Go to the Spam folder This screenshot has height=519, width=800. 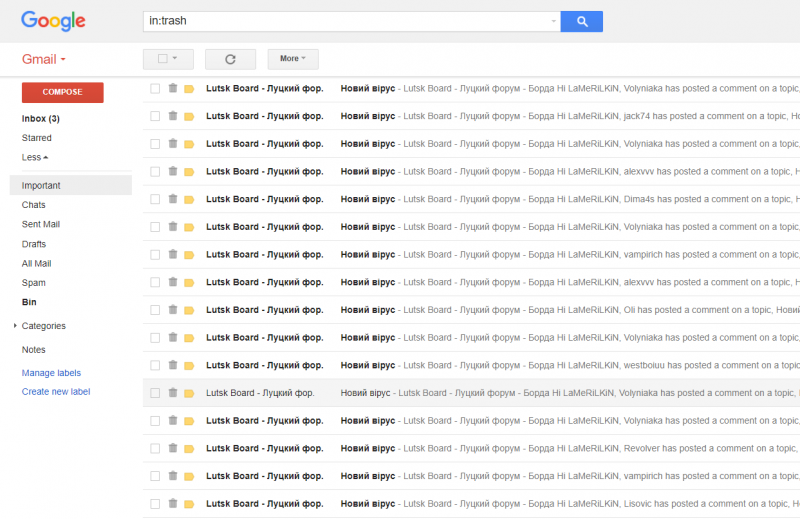[x=34, y=283]
